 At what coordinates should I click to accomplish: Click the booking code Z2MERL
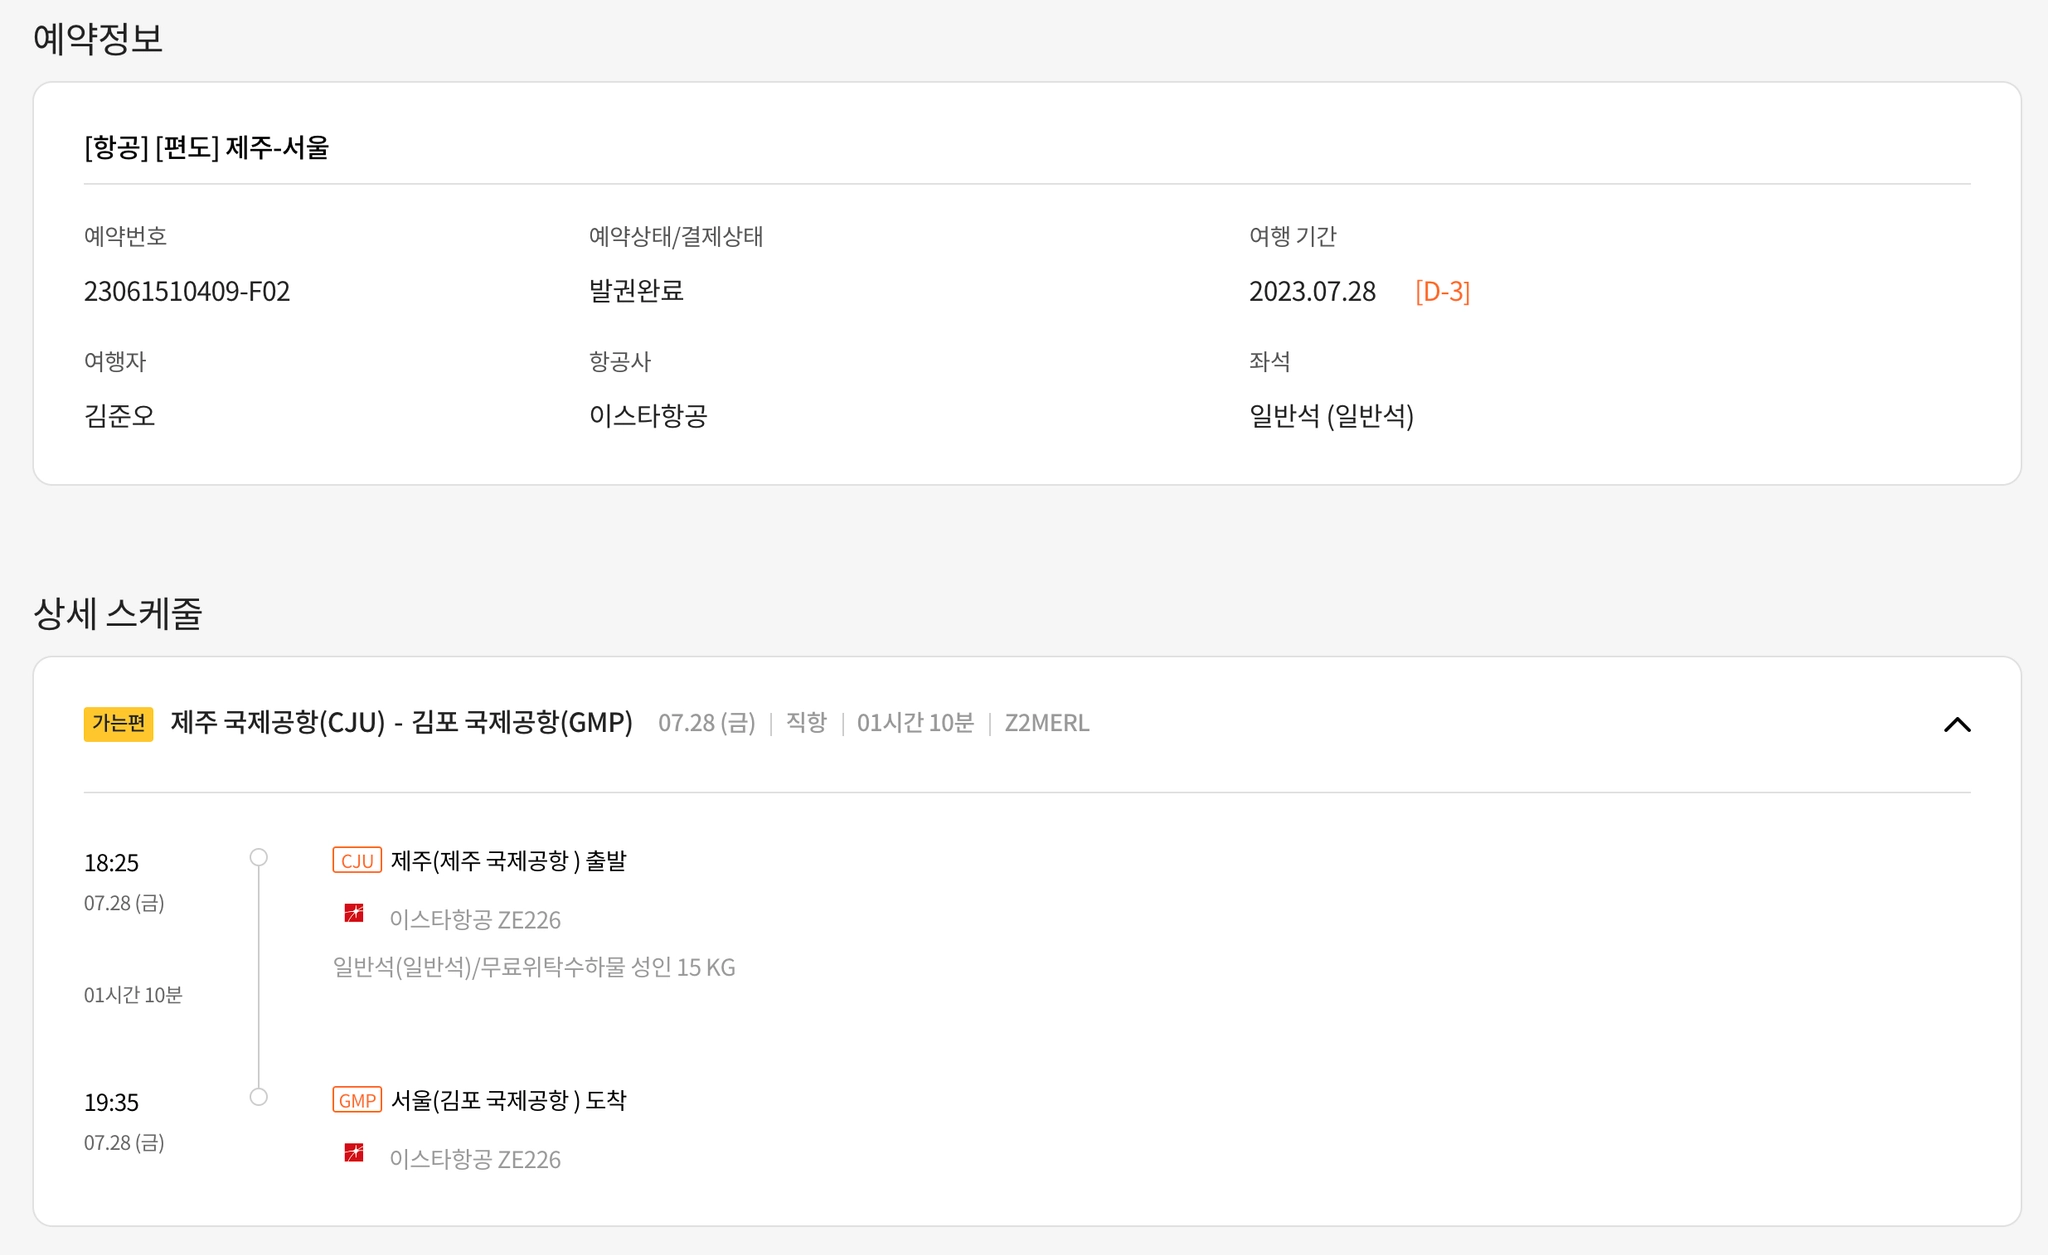tap(1046, 723)
